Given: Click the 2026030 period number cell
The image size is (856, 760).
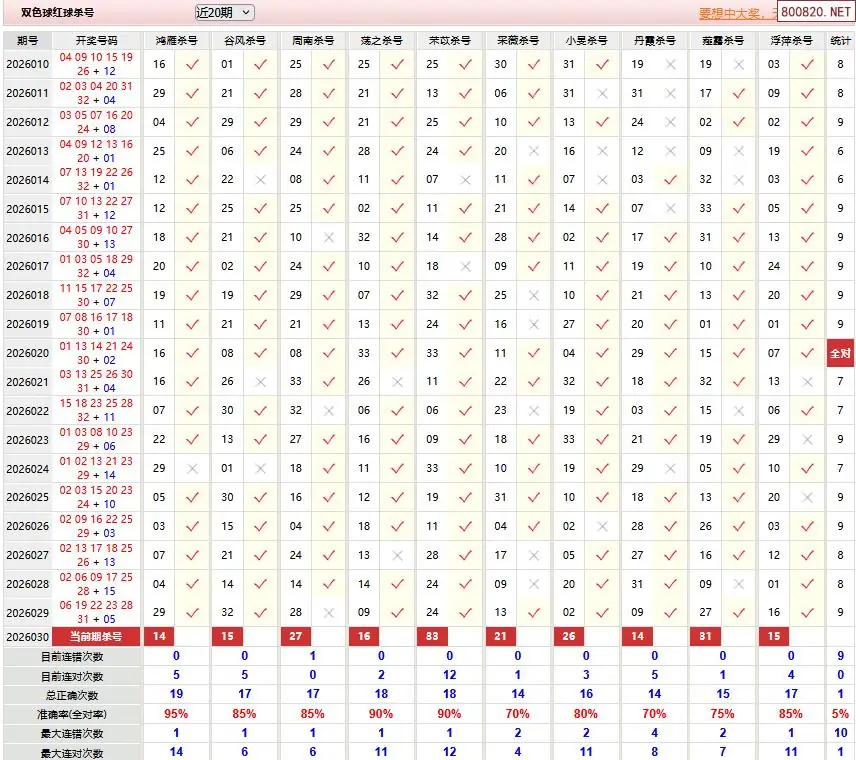Looking at the screenshot, I should [x=27, y=637].
